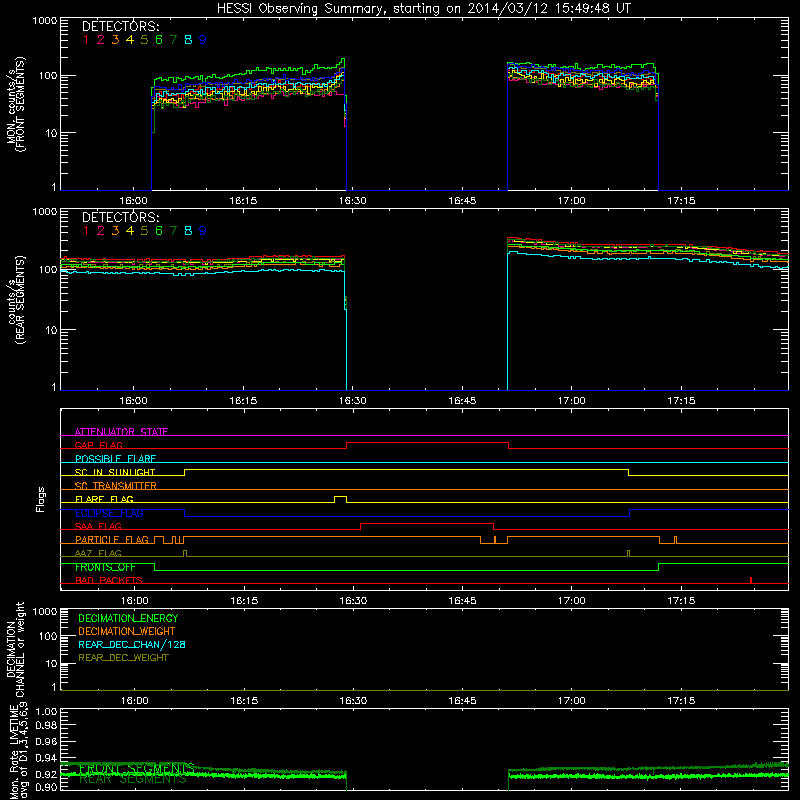
Task: Click cyan detector 8 in rear segments legend
Action: click(x=188, y=231)
